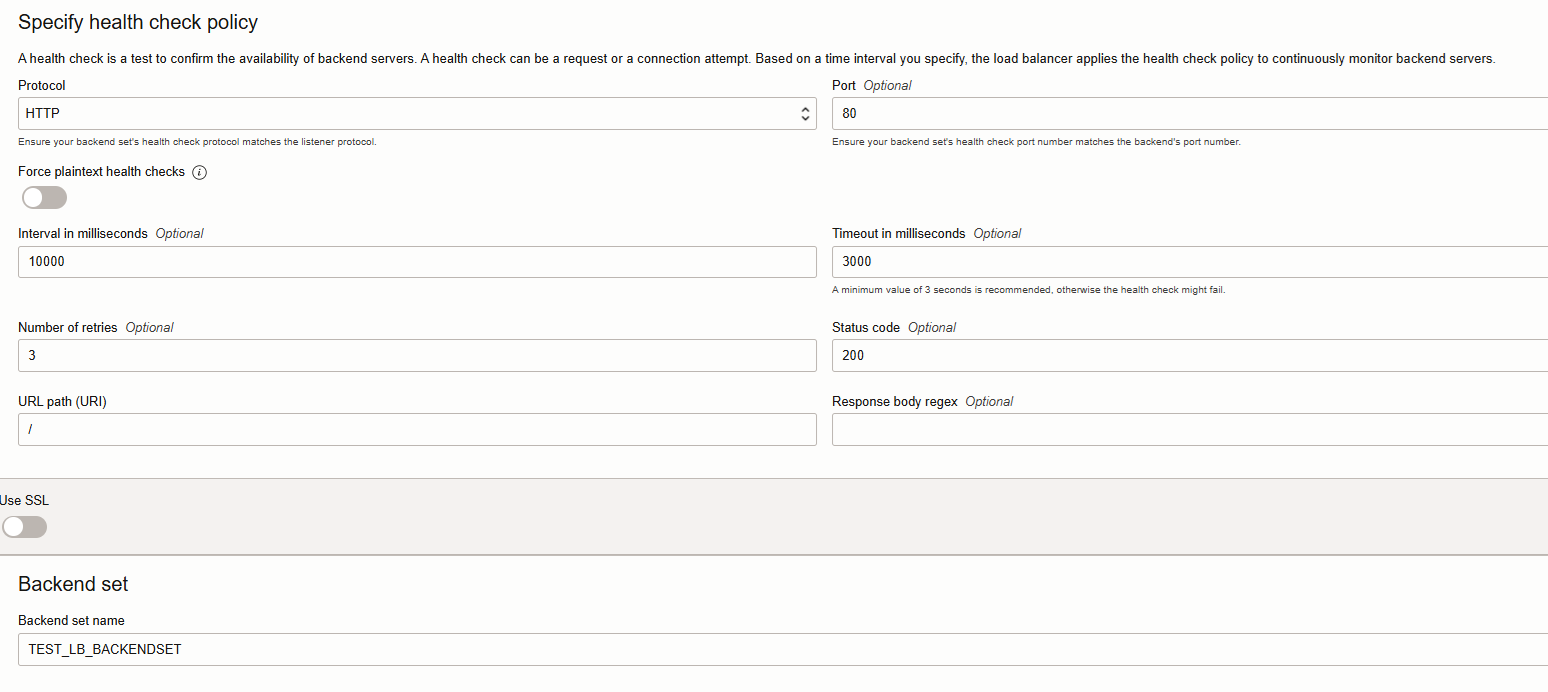
Task: Select the Number of retries field
Action: (x=417, y=356)
